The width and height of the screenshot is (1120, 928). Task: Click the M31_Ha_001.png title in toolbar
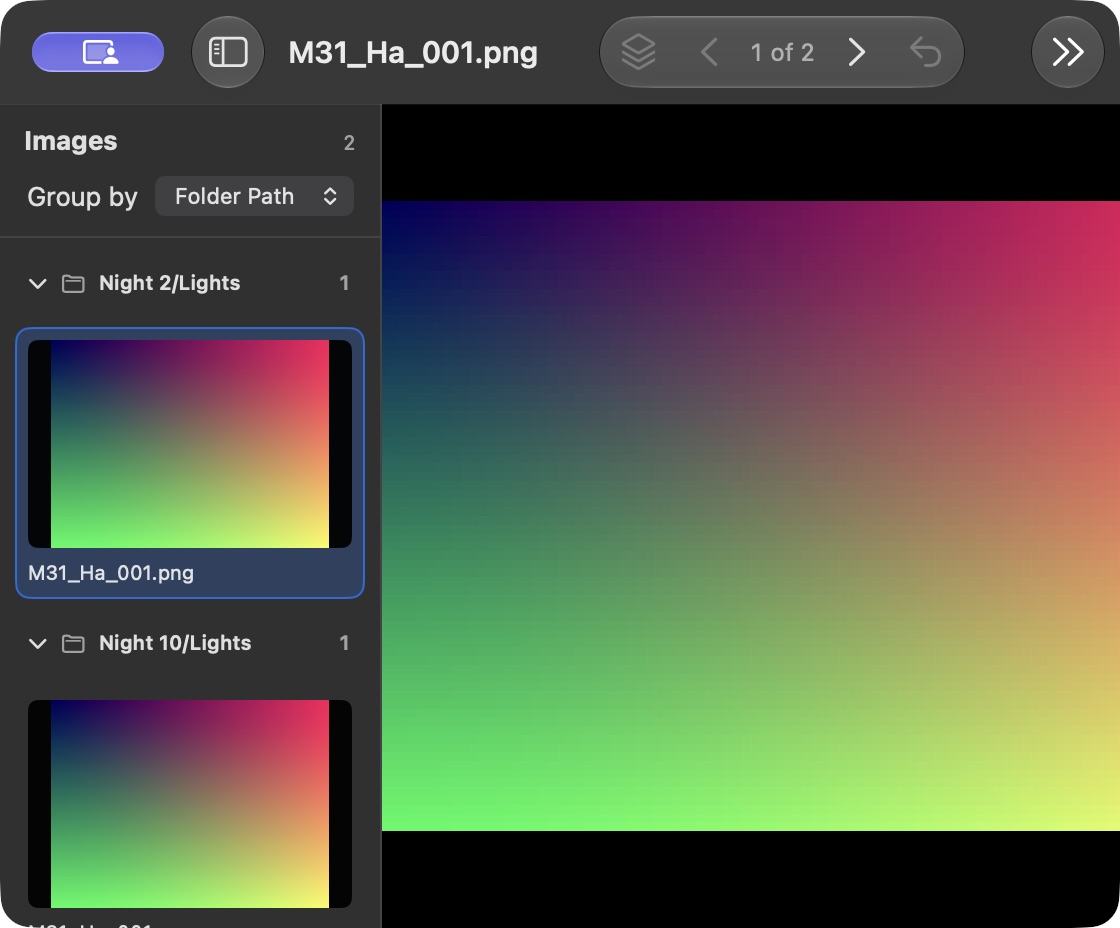413,53
